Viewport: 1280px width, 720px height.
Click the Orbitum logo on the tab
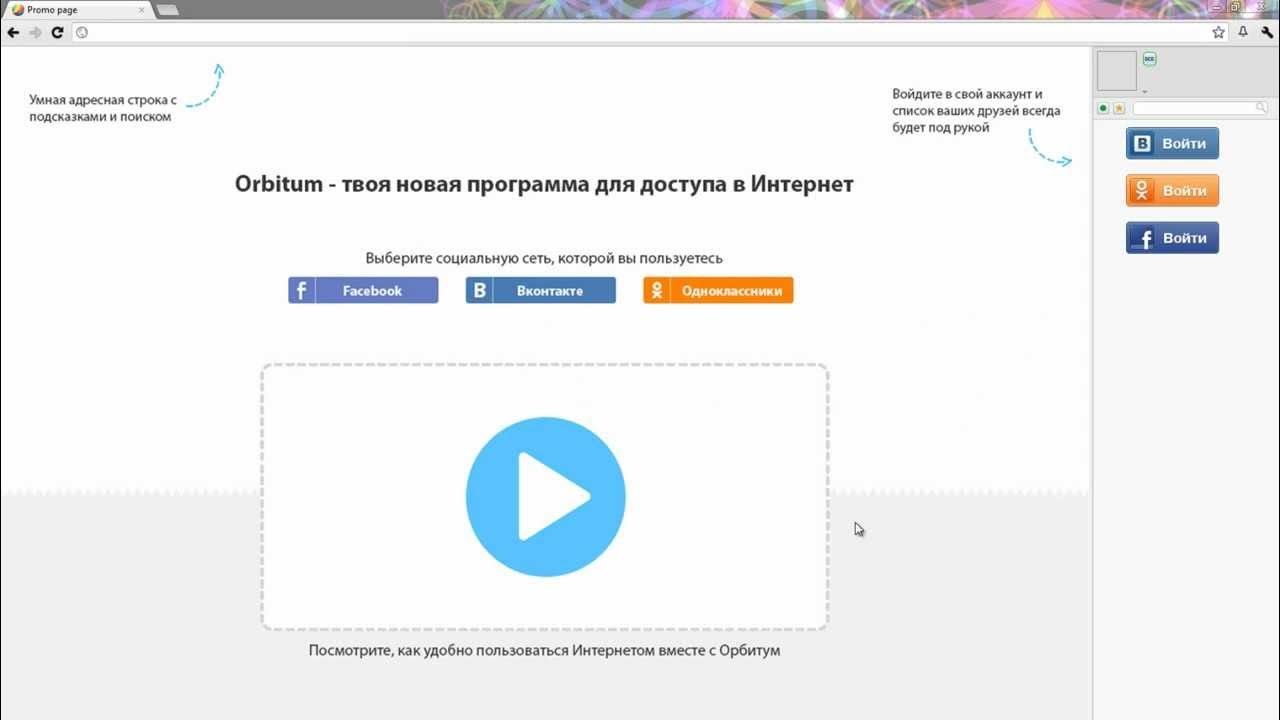tap(18, 10)
